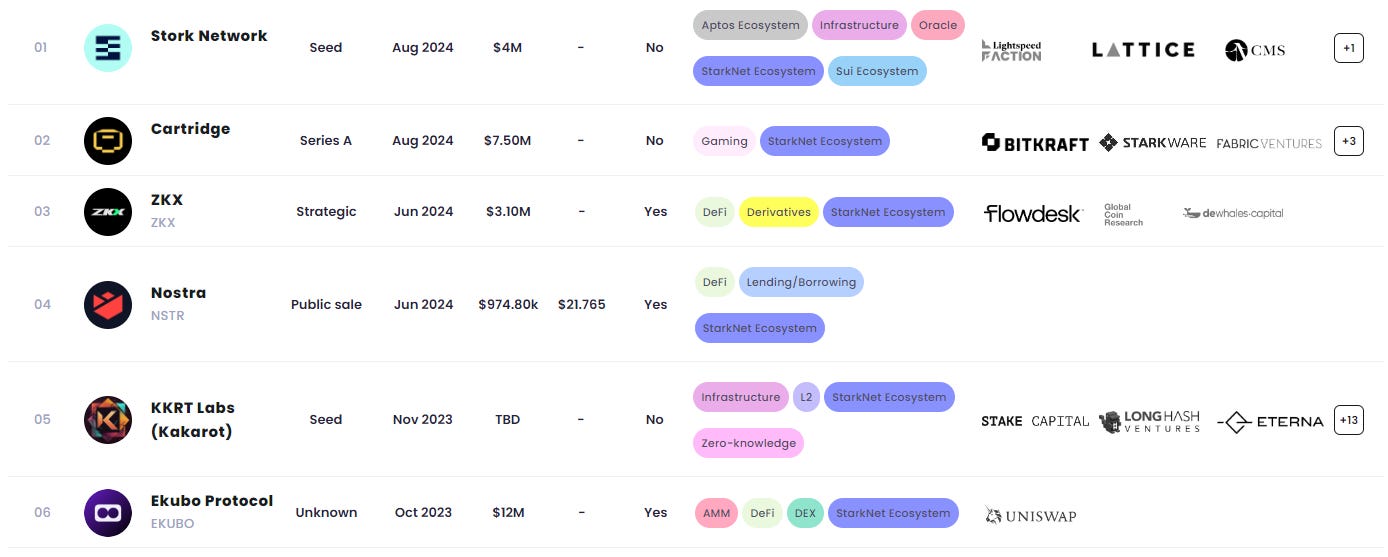Open the CMS investor logo
The image size is (1388, 557).
tap(1256, 50)
